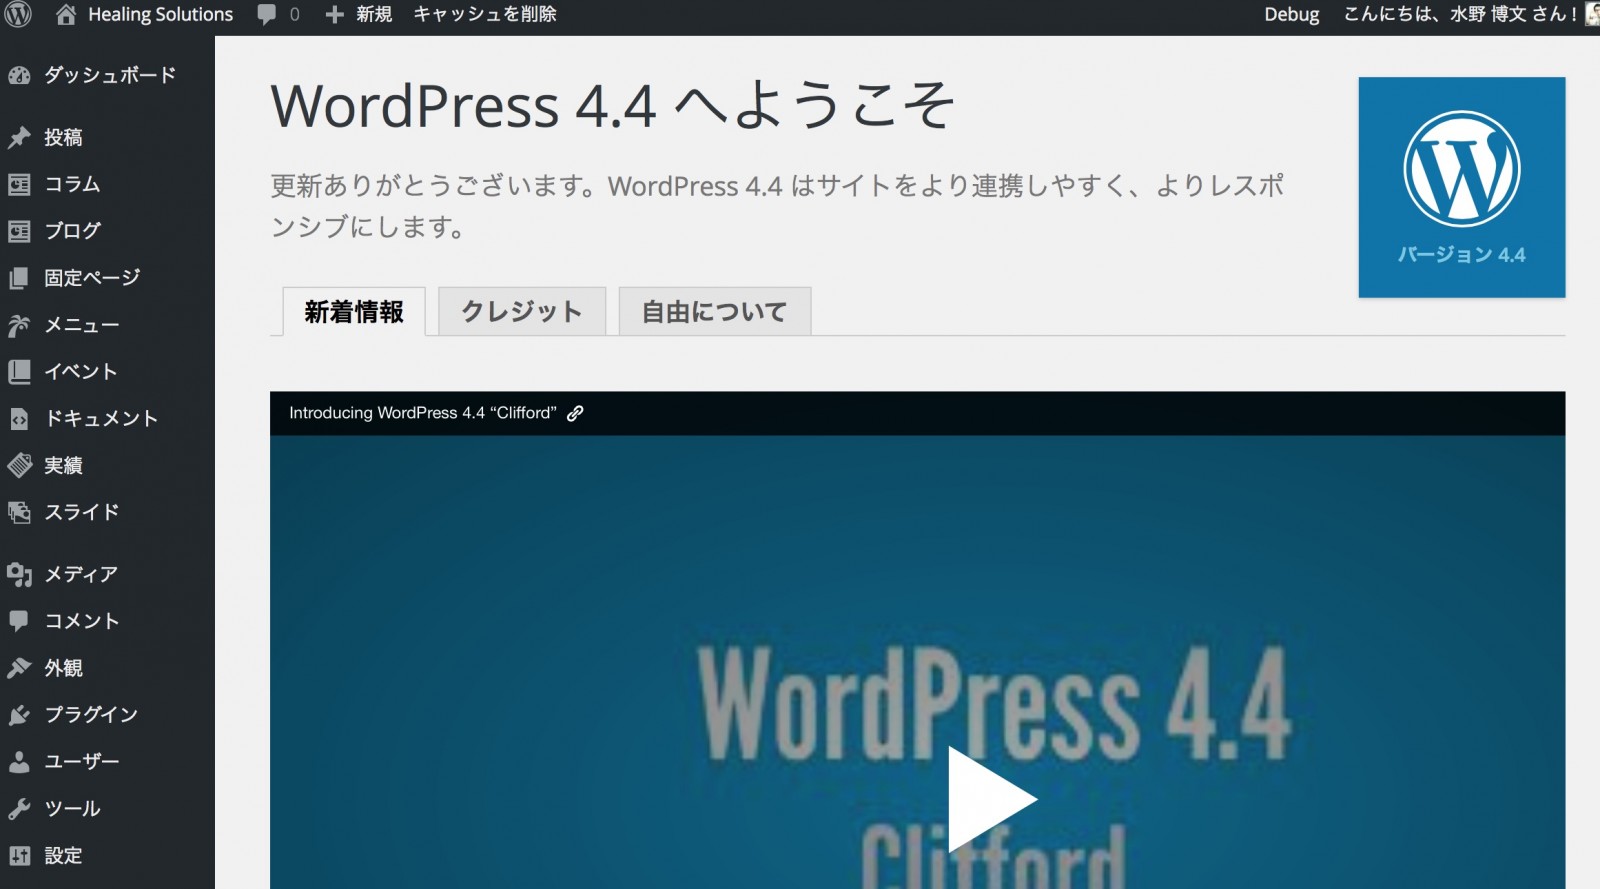
Task: Click the comment count 0 in the admin bar
Action: tap(294, 15)
